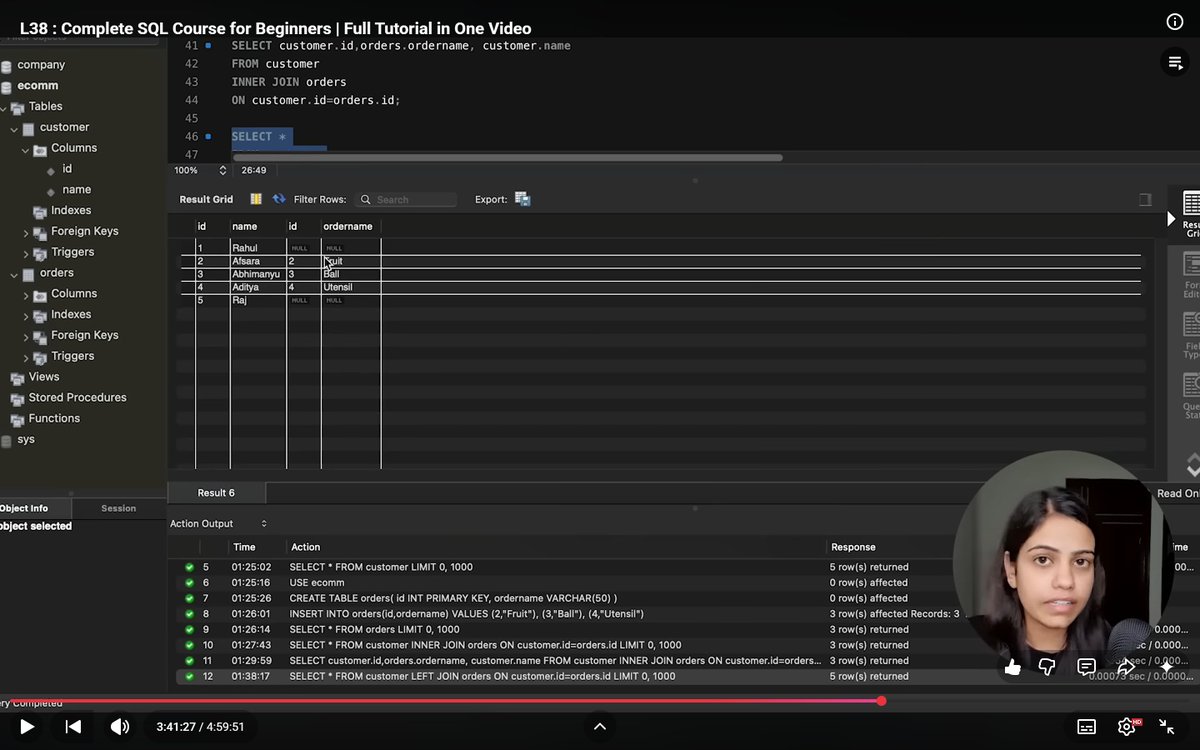Select the Stored Procedures folder
Image resolution: width=1200 pixels, height=750 pixels.
tap(78, 398)
